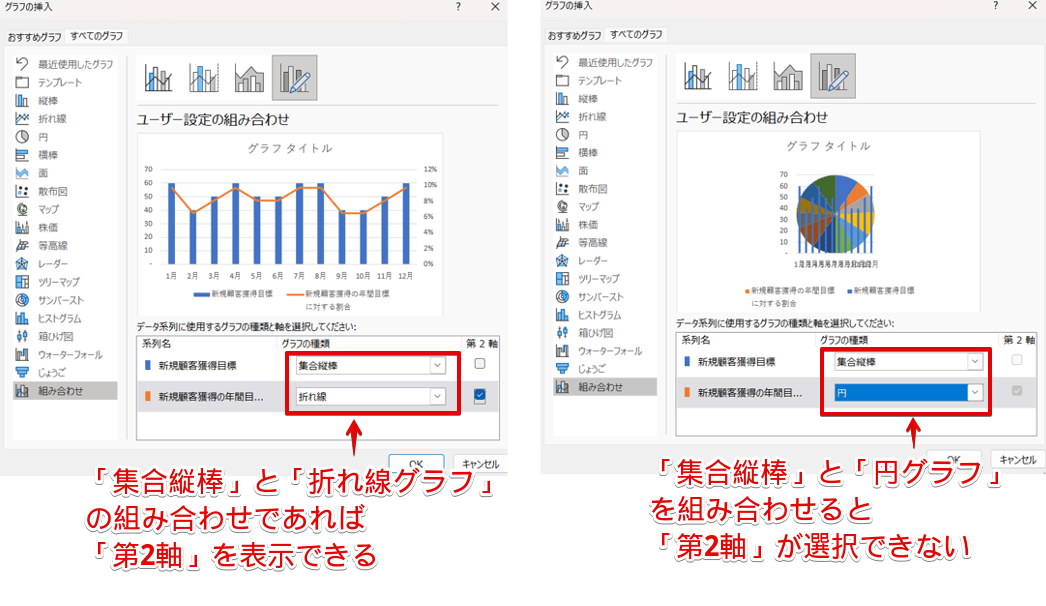
Task: Uncheck 第2軸 for 新規顧客獲得の年間目標 series in left dialog
Action: coord(480,396)
